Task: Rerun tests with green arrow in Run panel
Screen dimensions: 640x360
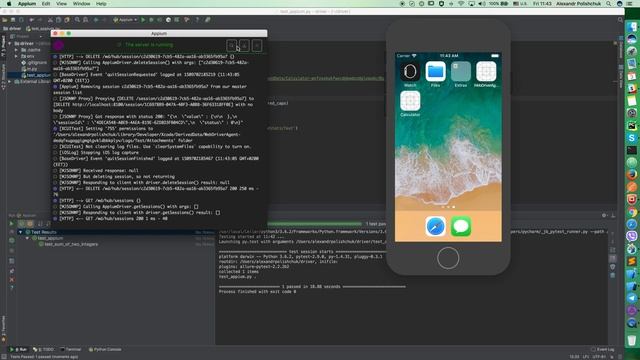Action: tap(11, 224)
